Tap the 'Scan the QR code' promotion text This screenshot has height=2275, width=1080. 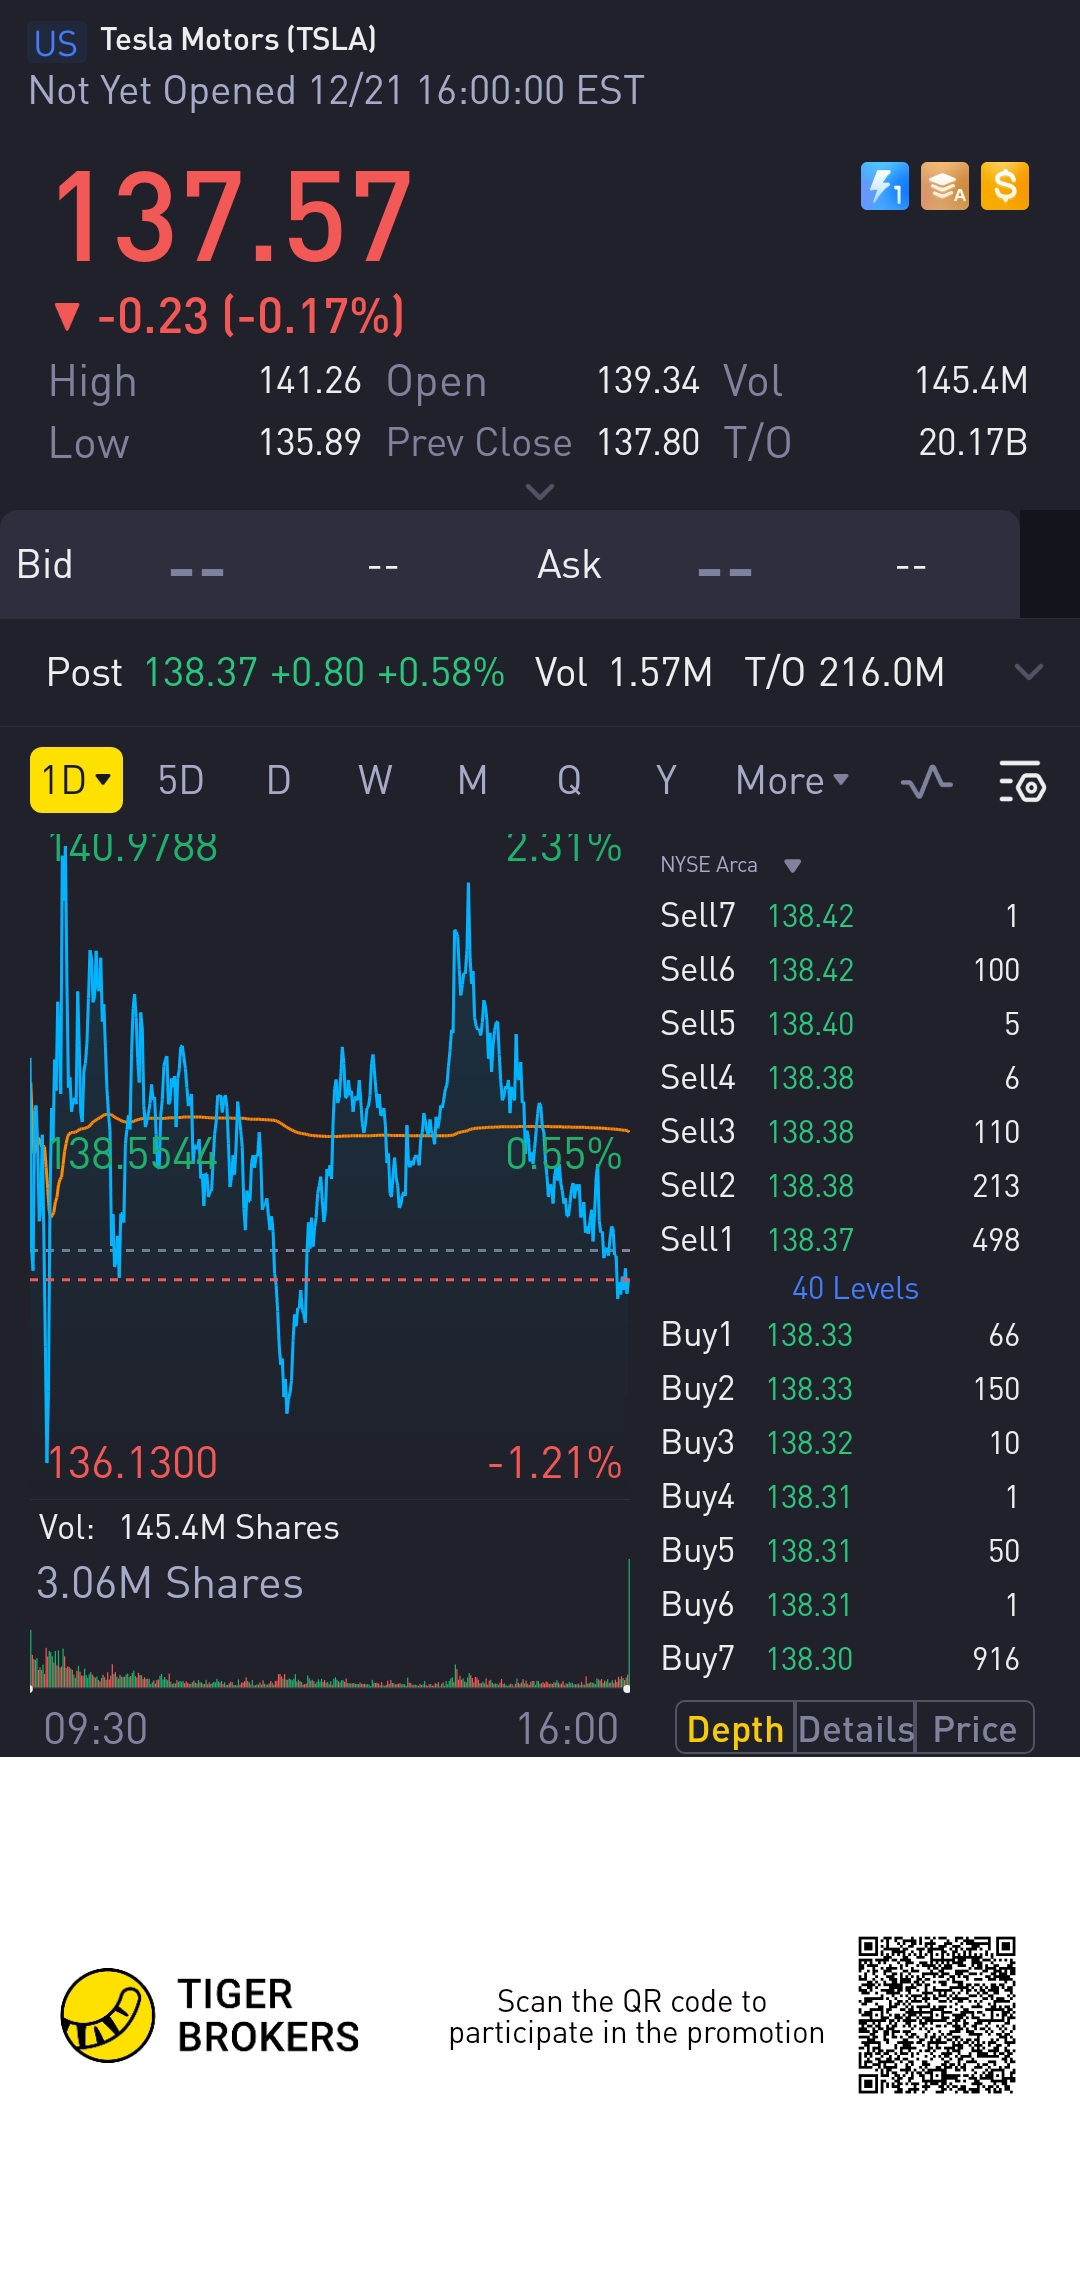636,2017
